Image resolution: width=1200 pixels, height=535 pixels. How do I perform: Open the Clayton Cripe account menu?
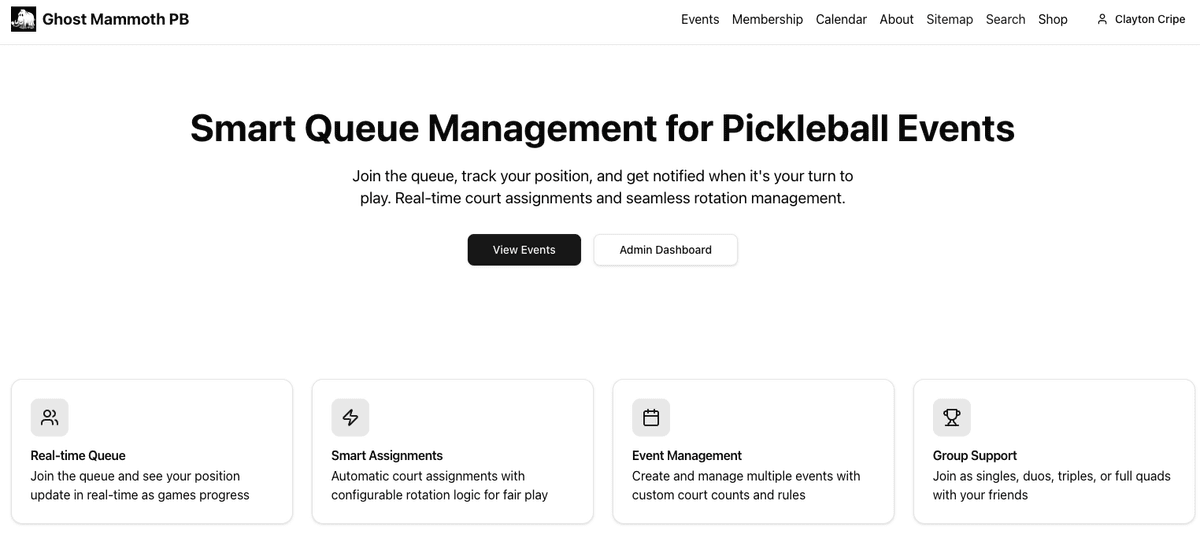pos(1149,19)
